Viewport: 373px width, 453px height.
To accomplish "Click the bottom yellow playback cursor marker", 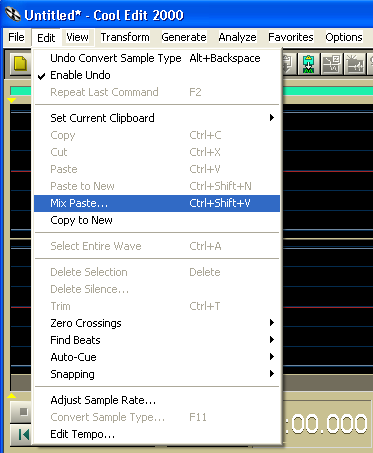I will coord(11,395).
